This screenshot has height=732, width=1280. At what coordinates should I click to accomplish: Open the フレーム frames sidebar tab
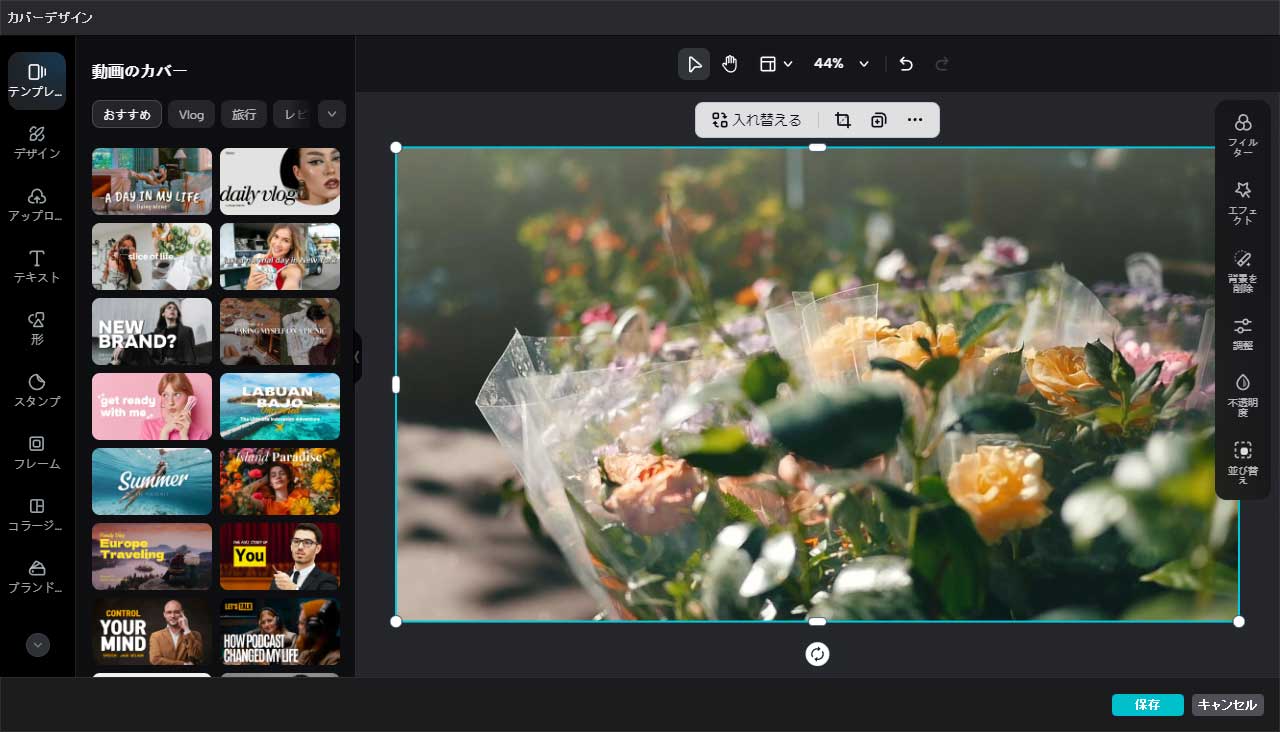point(37,453)
